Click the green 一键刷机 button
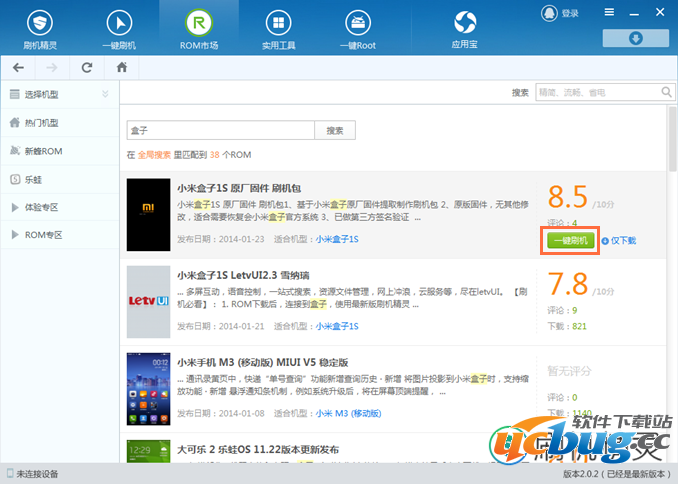The height and width of the screenshot is (484, 678). click(x=570, y=240)
